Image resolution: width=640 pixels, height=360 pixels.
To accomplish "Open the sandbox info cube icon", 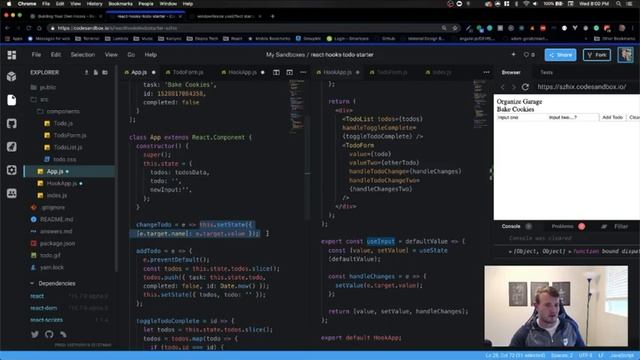I will [x=11, y=76].
